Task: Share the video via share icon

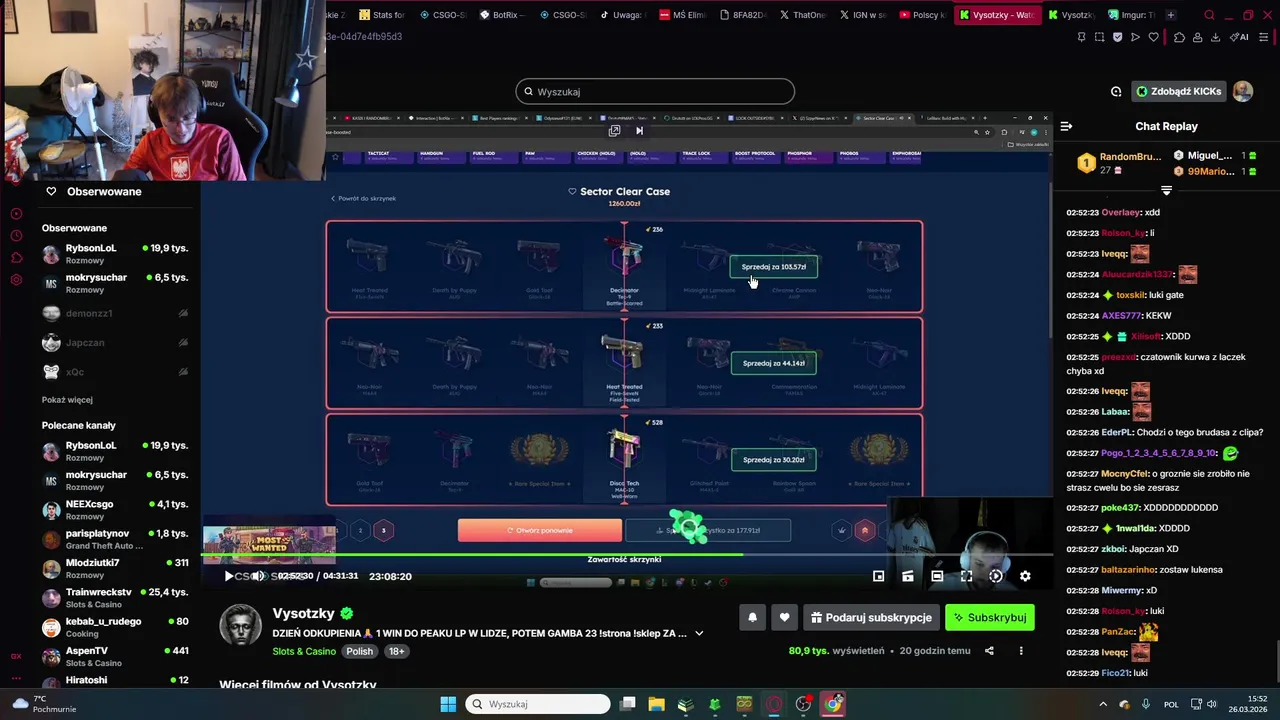Action: (x=989, y=651)
